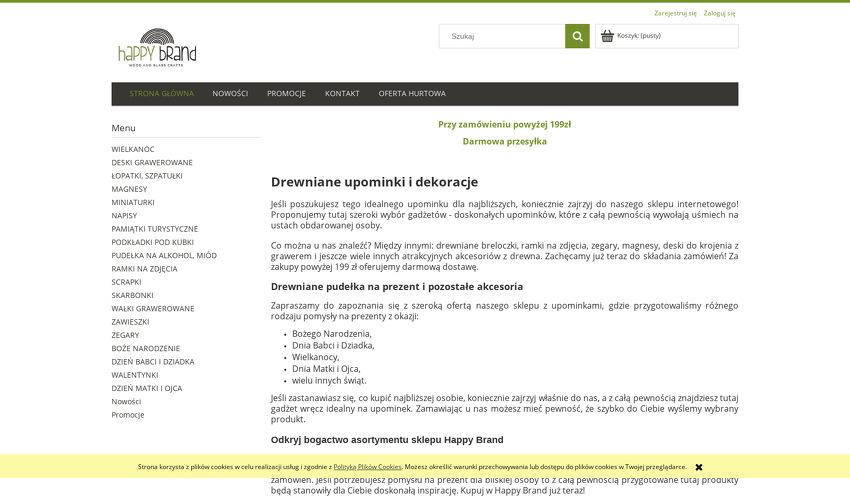Select Dzień Matki i Ojca category

click(147, 388)
